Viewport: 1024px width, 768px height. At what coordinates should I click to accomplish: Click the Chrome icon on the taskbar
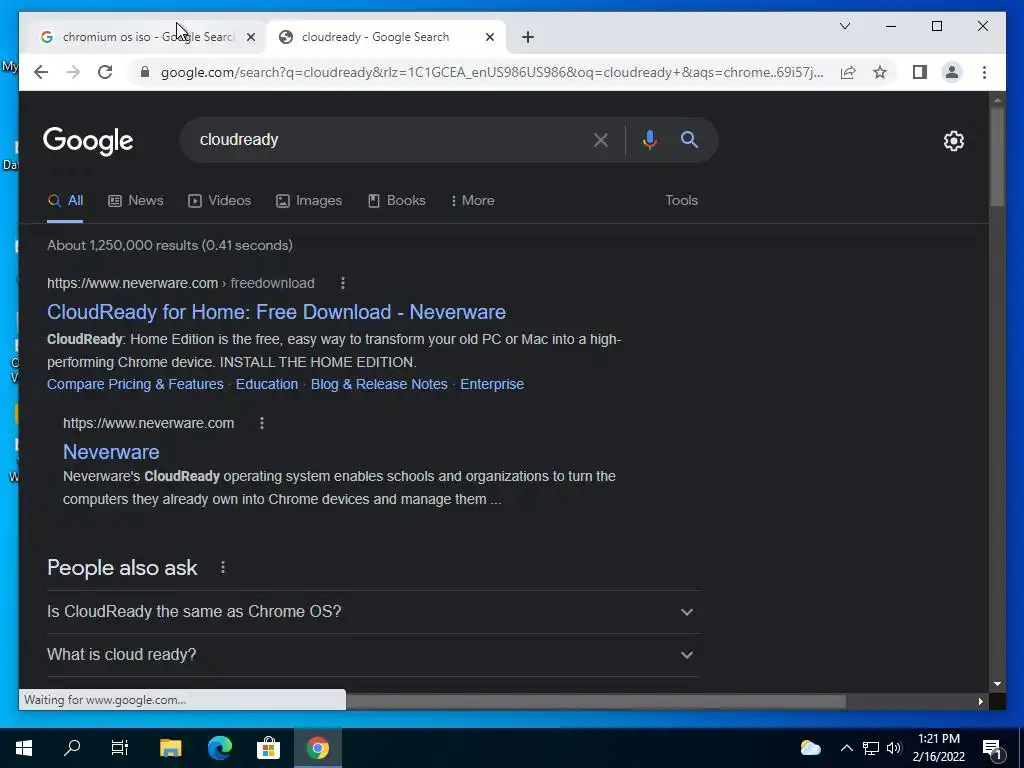coord(317,748)
